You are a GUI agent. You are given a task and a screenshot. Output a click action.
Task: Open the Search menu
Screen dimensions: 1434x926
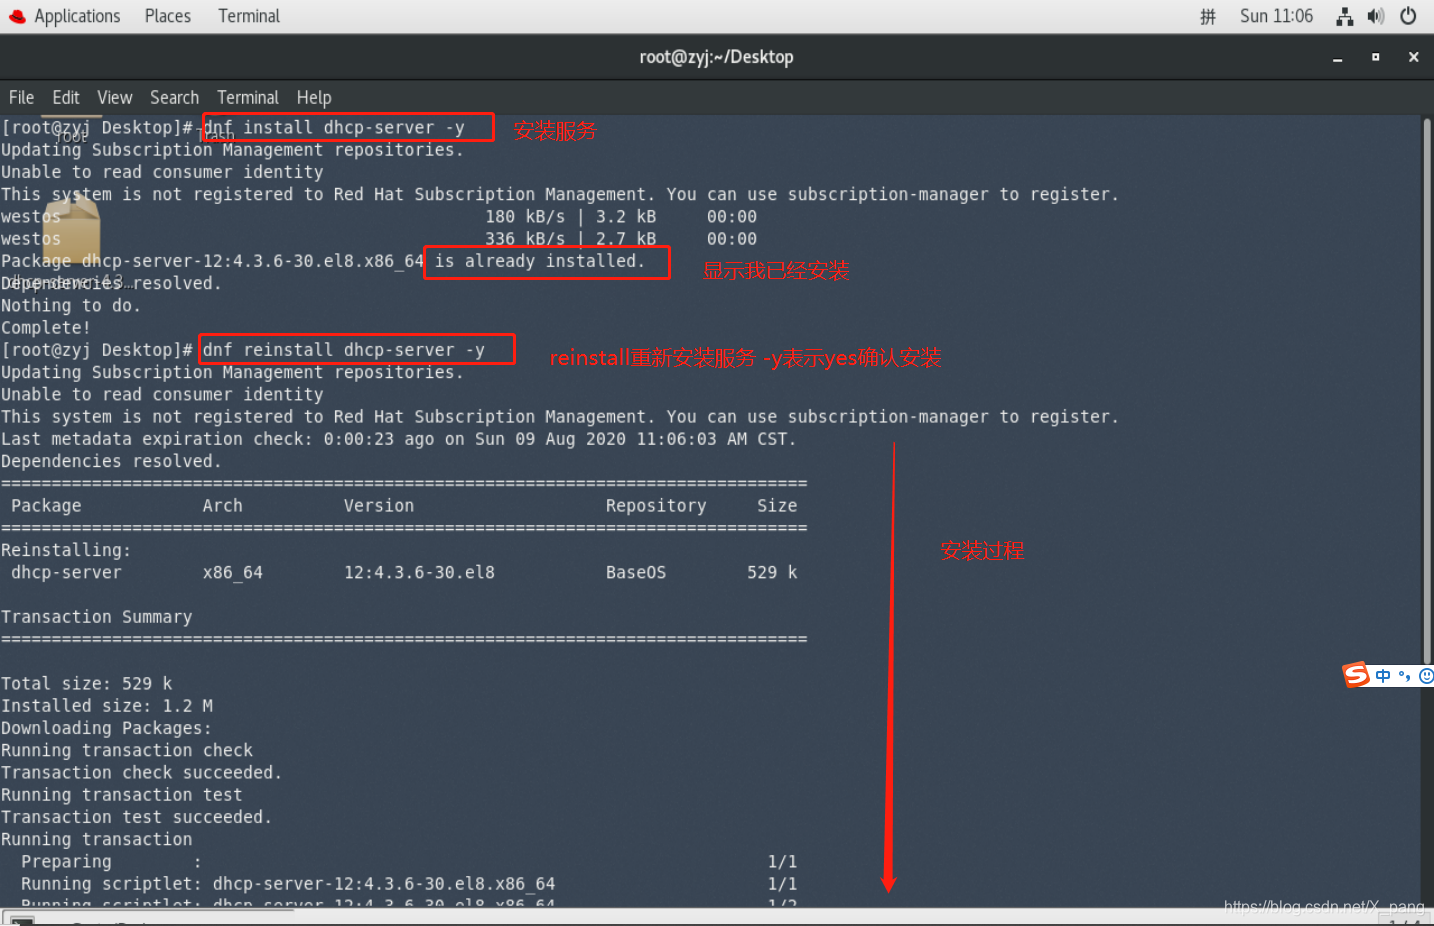pyautogui.click(x=174, y=97)
